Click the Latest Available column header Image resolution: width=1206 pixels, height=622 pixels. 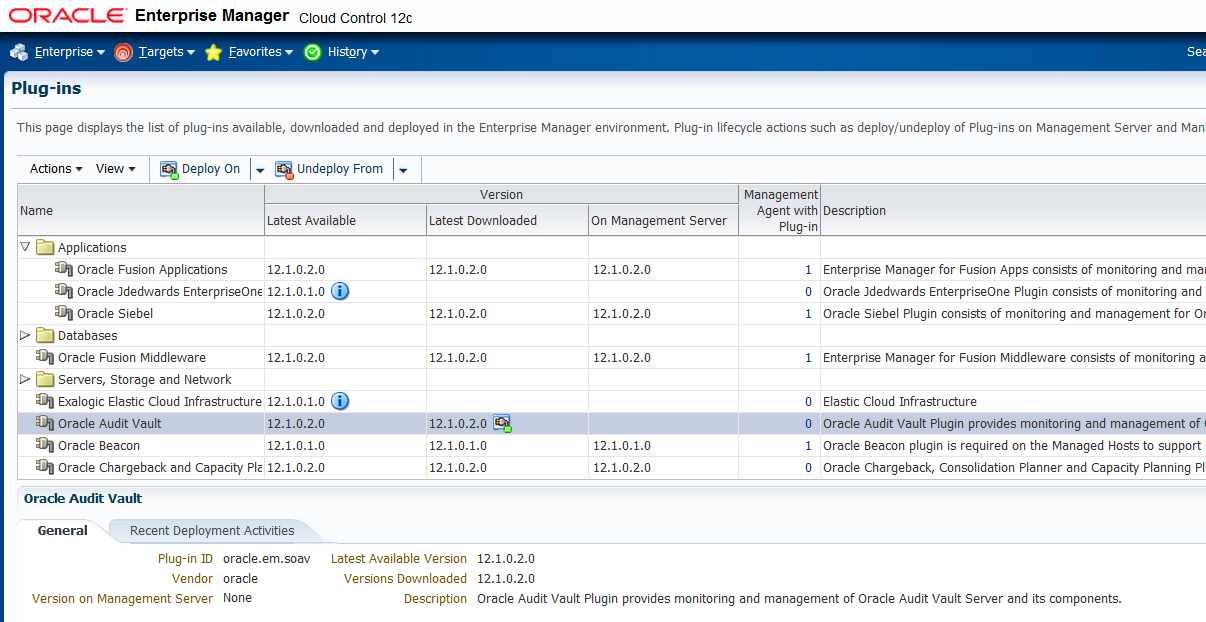pos(345,221)
